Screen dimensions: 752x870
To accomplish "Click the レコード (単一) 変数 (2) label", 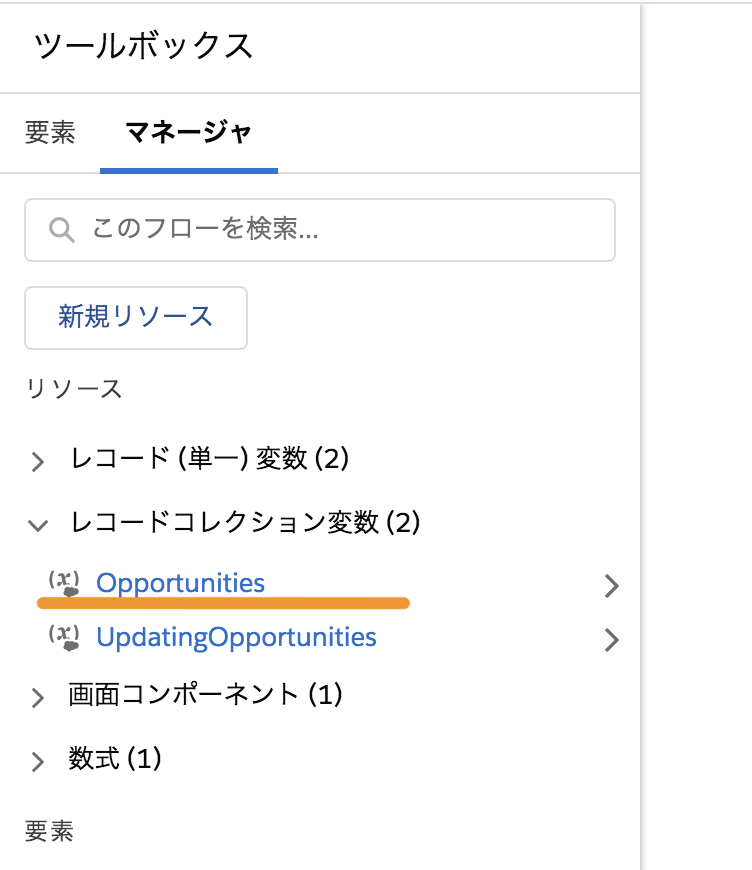I will [x=210, y=459].
